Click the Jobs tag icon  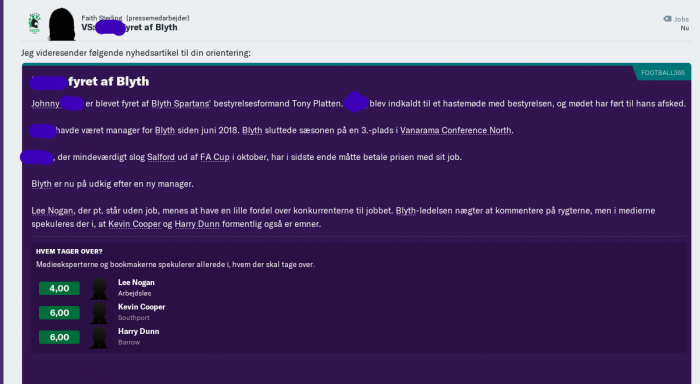click(667, 19)
